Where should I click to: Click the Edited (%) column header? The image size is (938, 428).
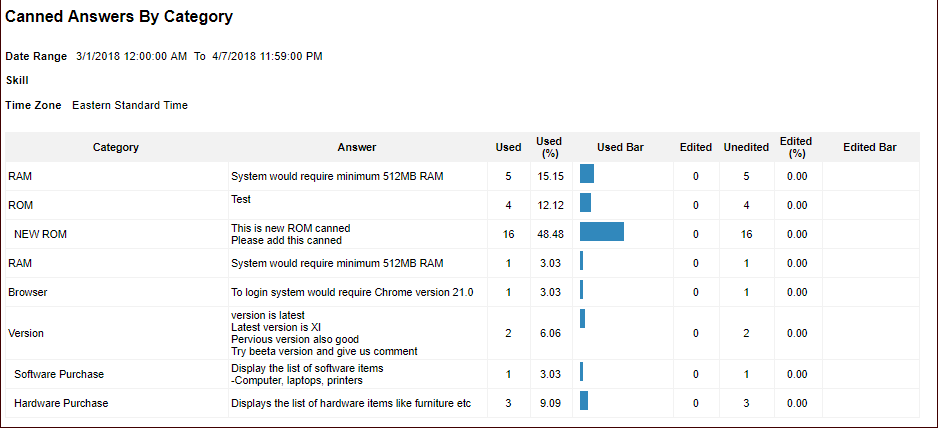click(x=796, y=147)
